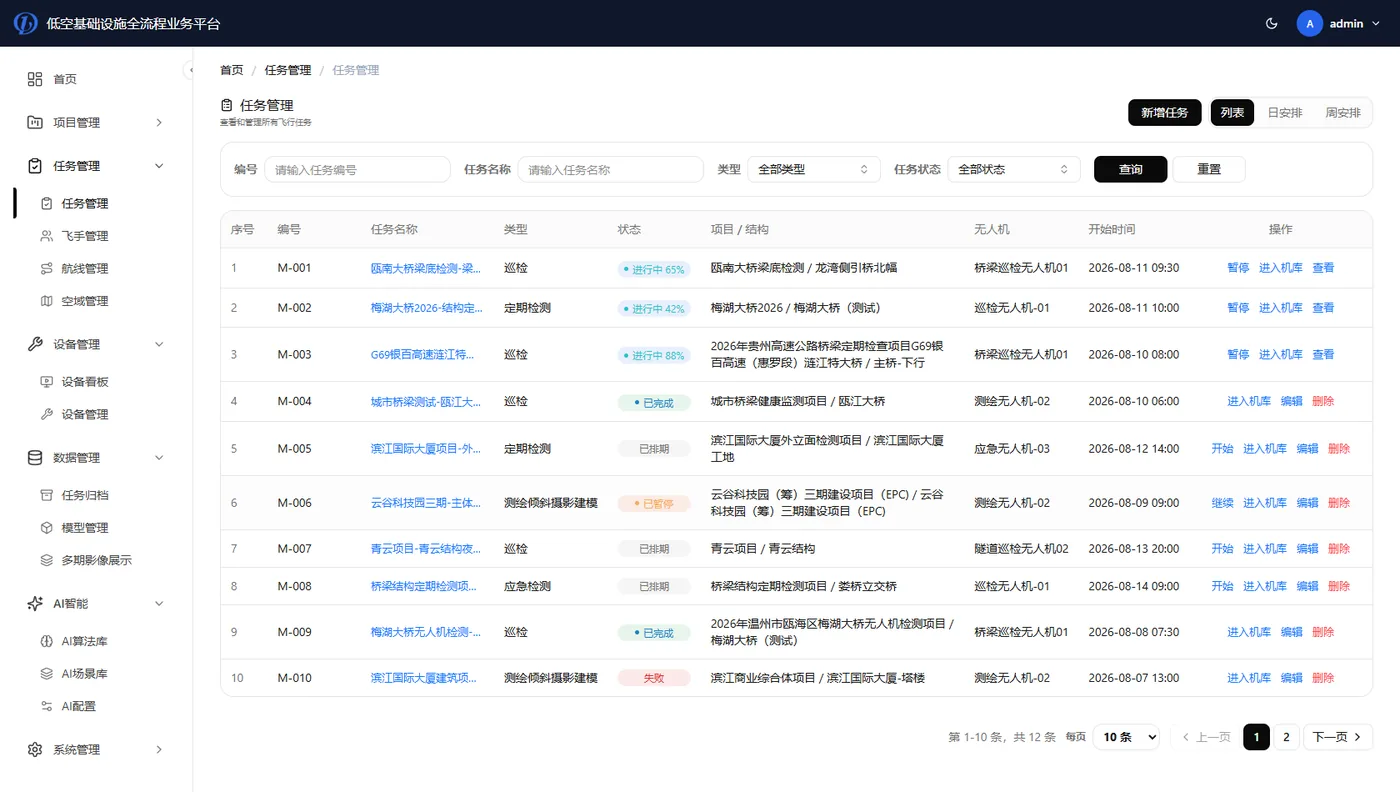Screen dimensions: 1400x792
Task: Click the AI算法库 icon
Action: point(46,641)
